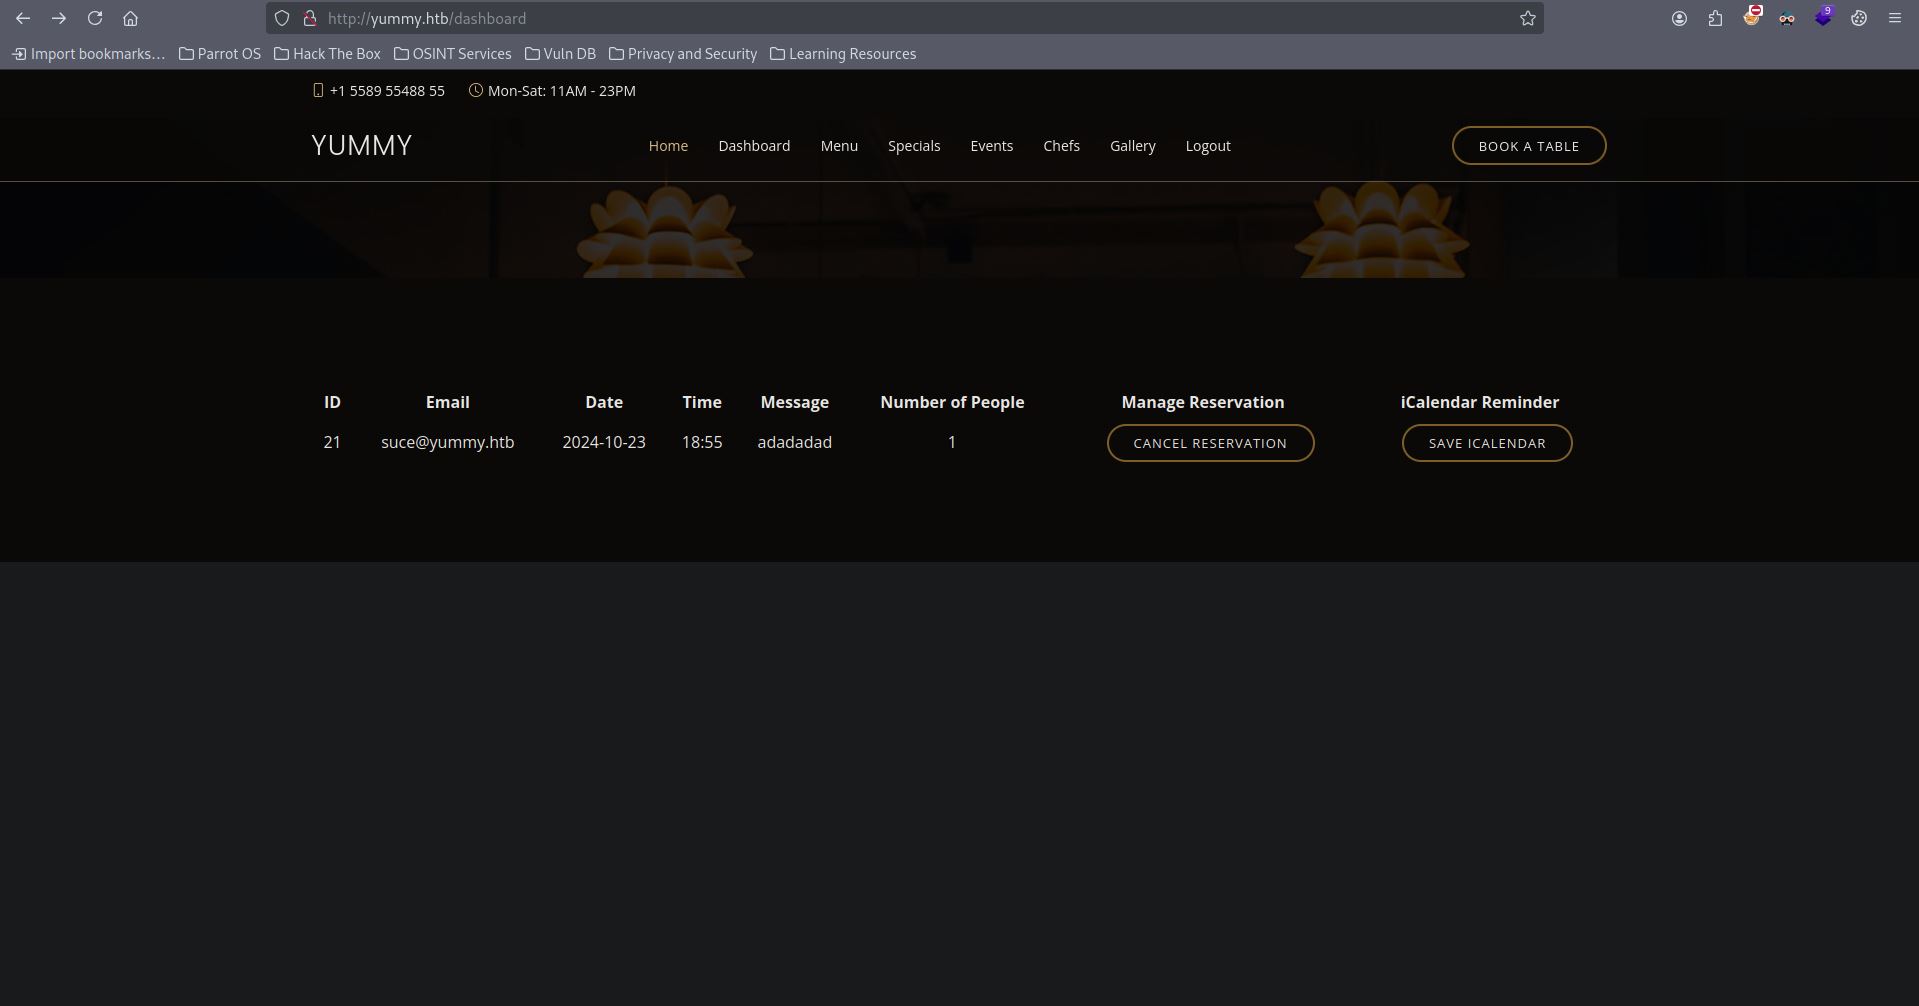This screenshot has width=1919, height=1006.
Task: Open the OSINT Services bookmark folder
Action: tap(453, 54)
